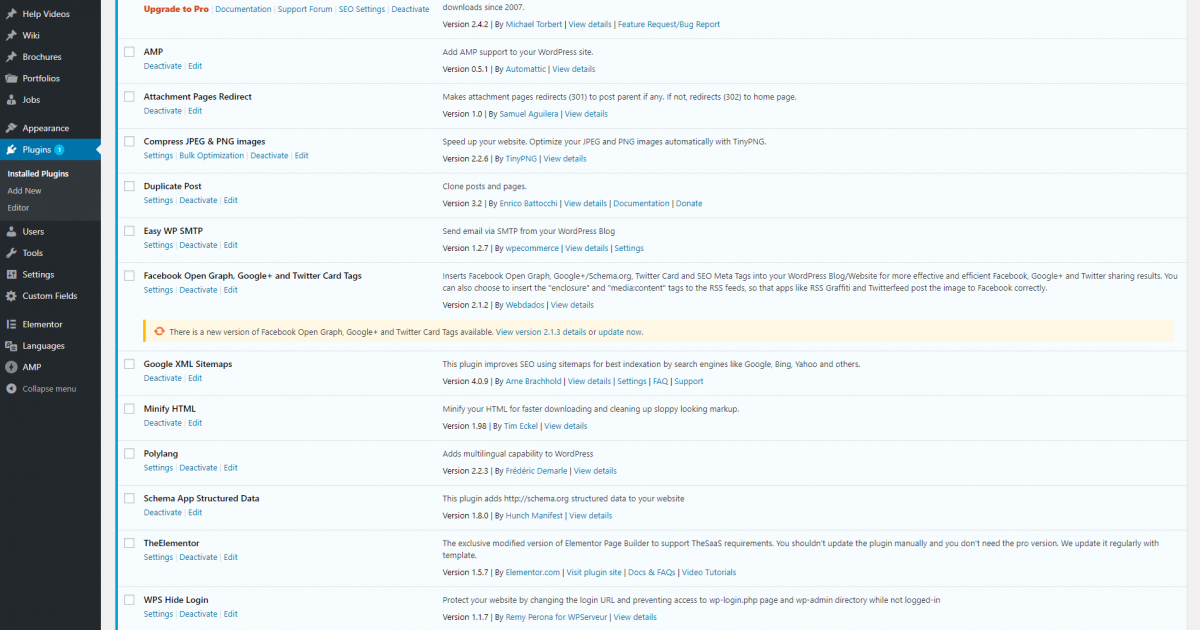
Task: Click the Wiki pin icon in sidebar
Action: tap(11, 35)
